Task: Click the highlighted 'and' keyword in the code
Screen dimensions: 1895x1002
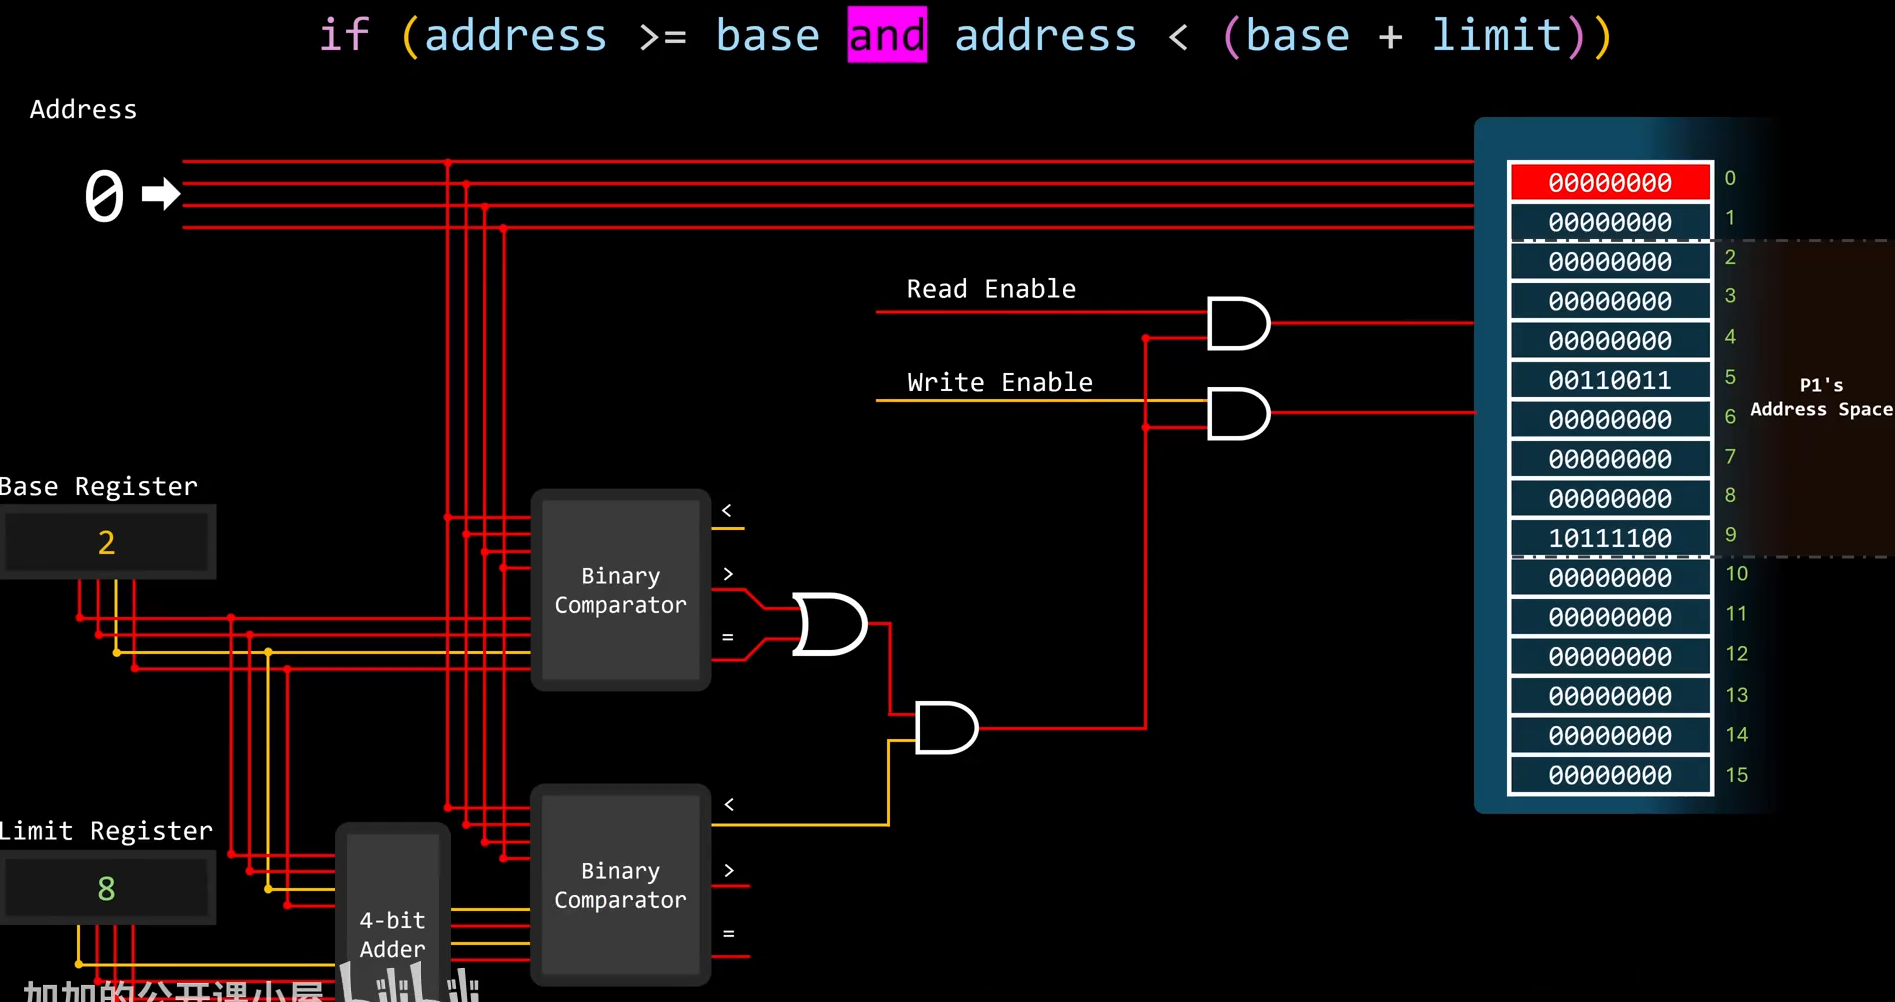Action: pyautogui.click(x=887, y=35)
